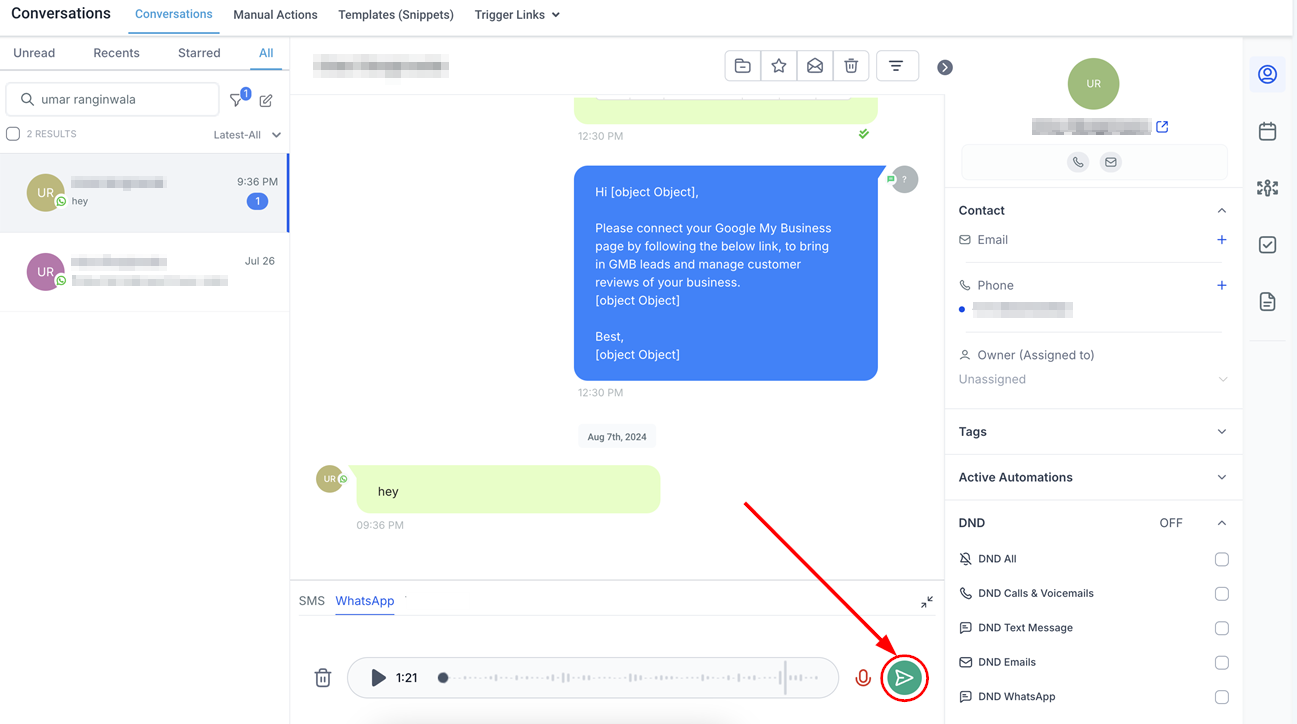Enable DND Calls & Voicemails checkbox
The height and width of the screenshot is (724, 1297).
point(1221,594)
